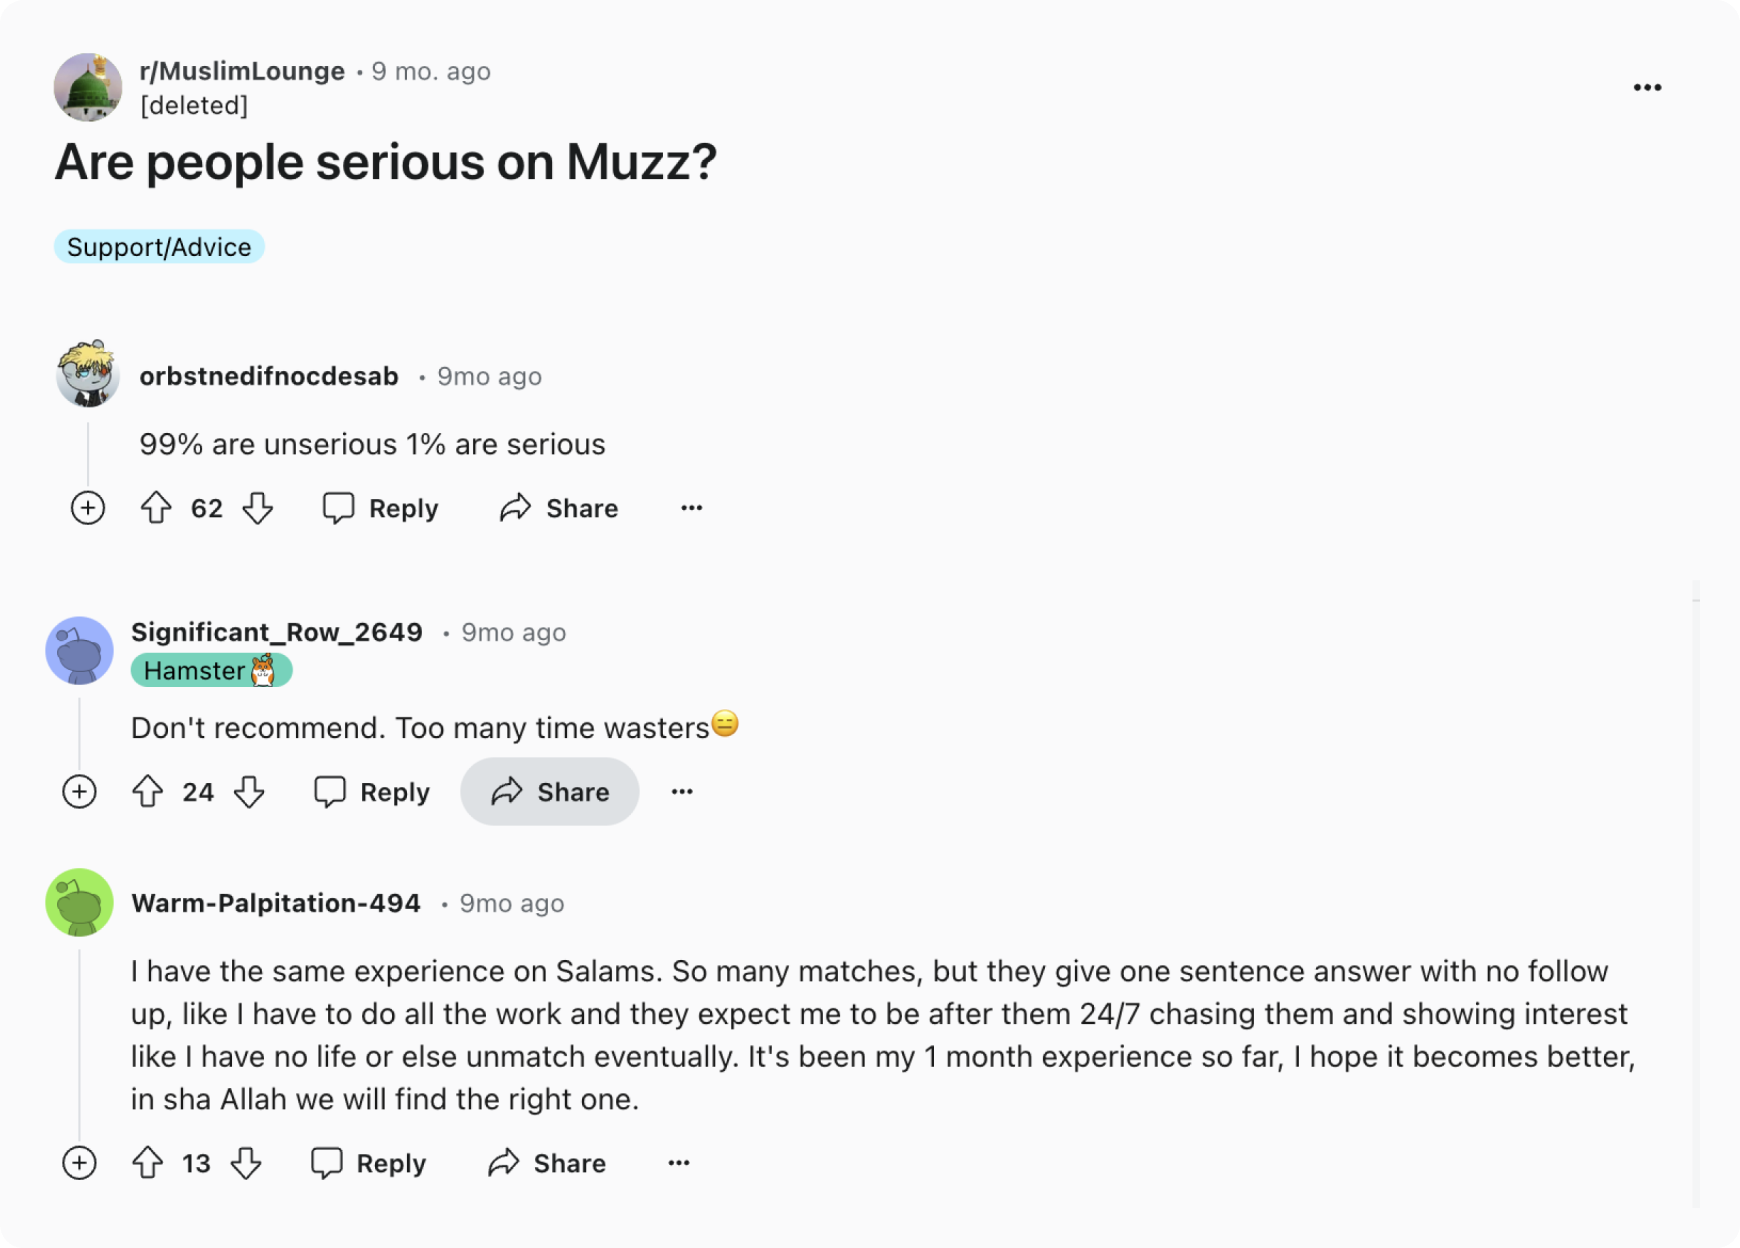
Task: Open the r/MuslimLounge subreddit link
Action: tap(242, 71)
